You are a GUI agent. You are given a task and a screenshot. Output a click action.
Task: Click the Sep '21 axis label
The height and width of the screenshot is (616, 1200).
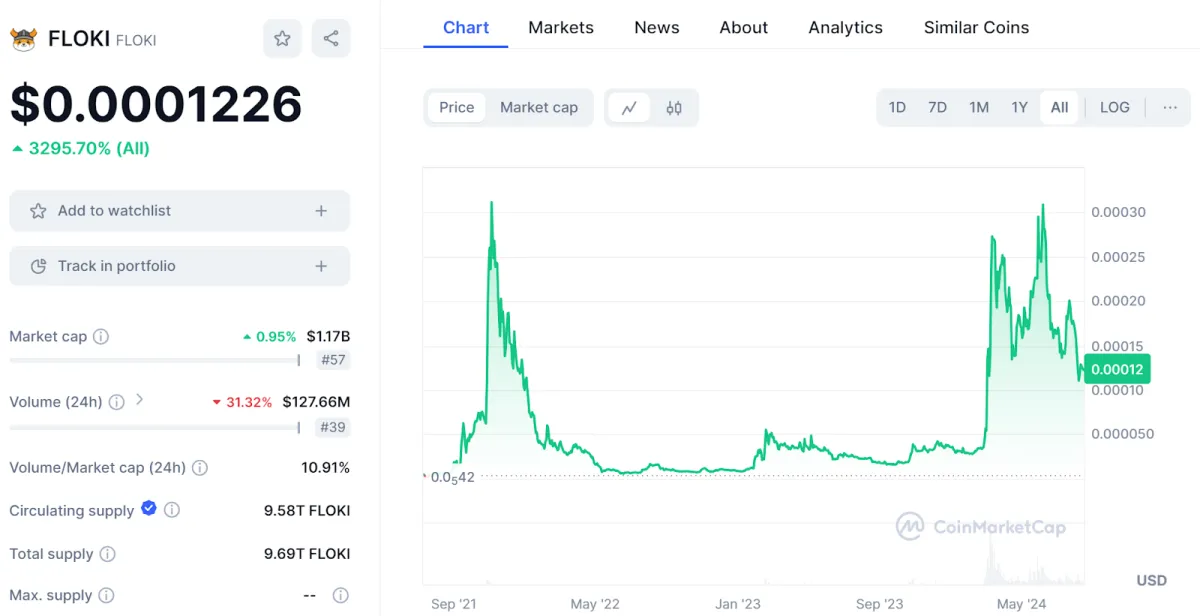point(455,604)
